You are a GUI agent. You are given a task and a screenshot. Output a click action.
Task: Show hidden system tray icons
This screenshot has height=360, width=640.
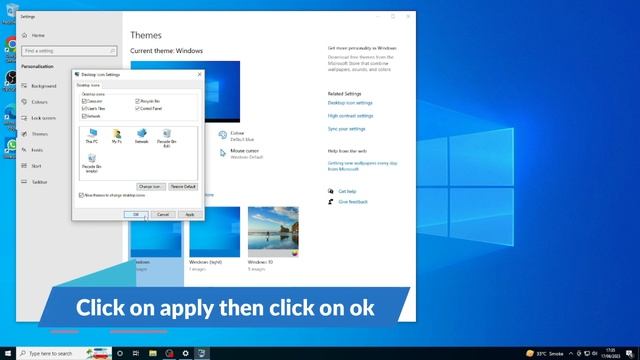click(571, 353)
